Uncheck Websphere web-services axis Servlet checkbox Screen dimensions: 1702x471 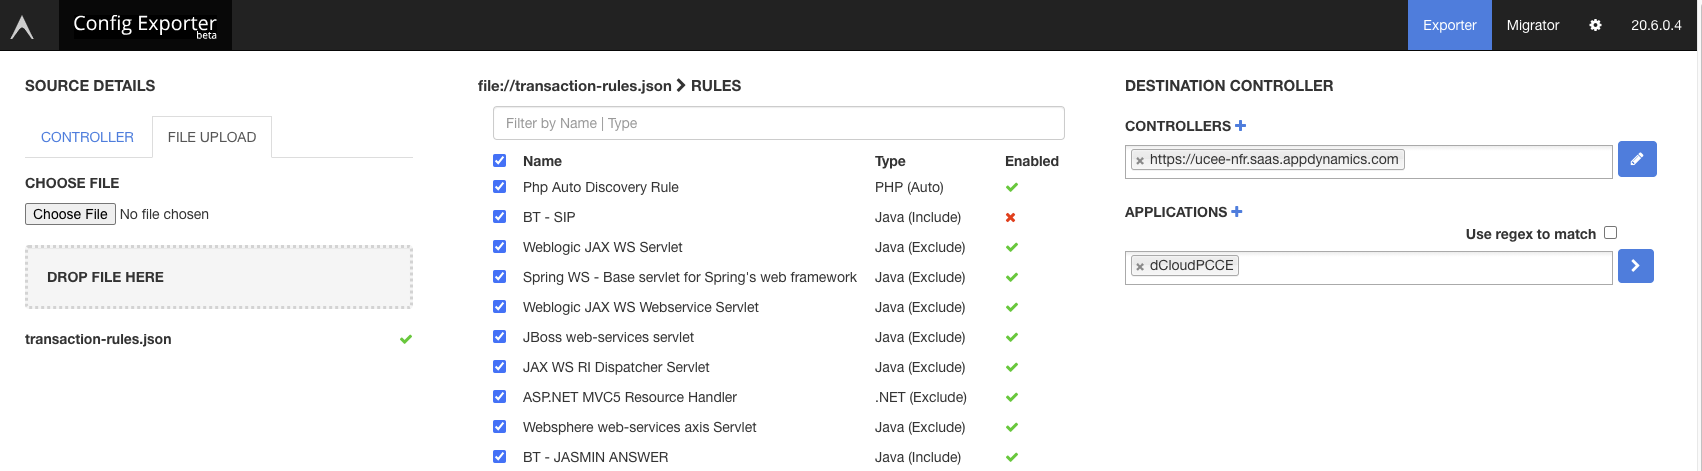click(x=500, y=426)
